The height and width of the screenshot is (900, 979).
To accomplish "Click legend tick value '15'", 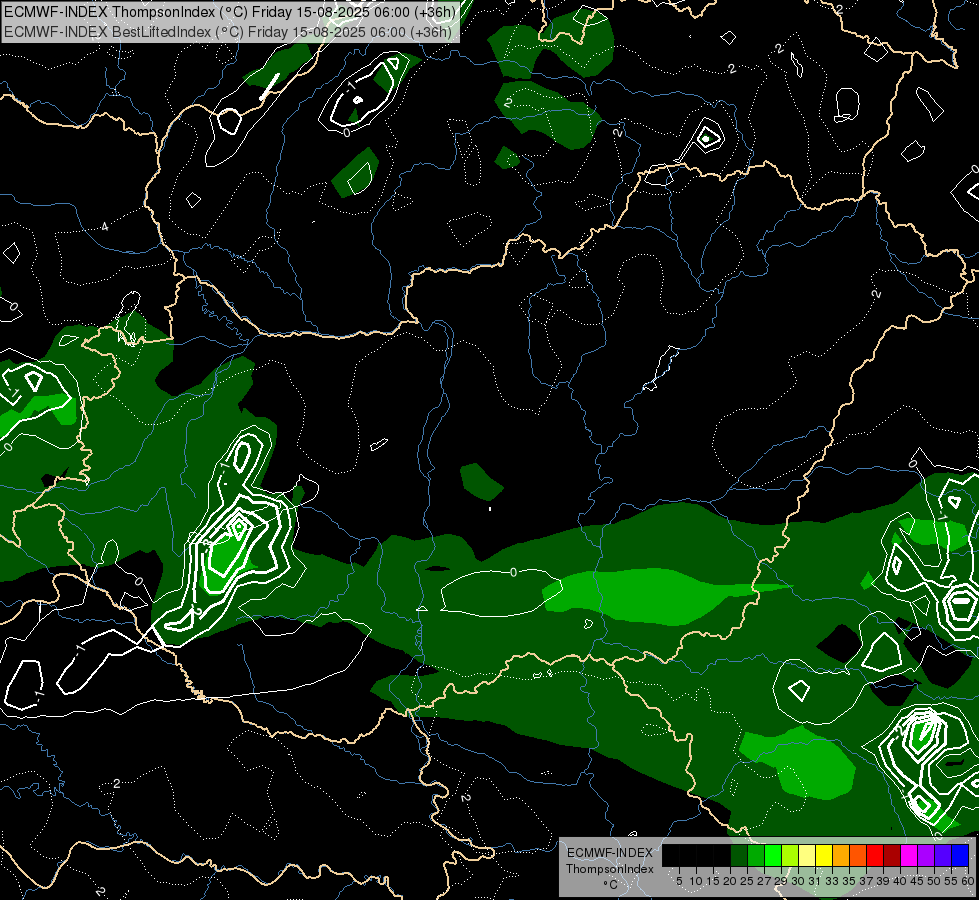I will (x=713, y=881).
